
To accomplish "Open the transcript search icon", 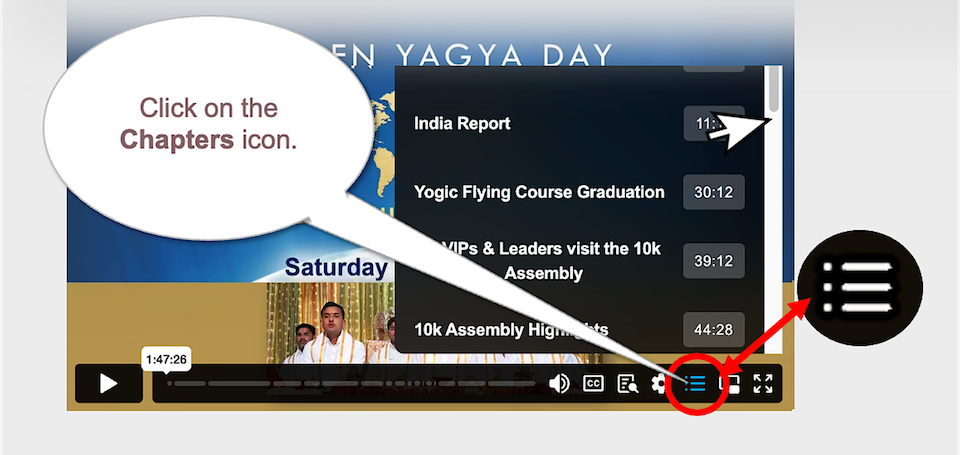I will pyautogui.click(x=628, y=384).
